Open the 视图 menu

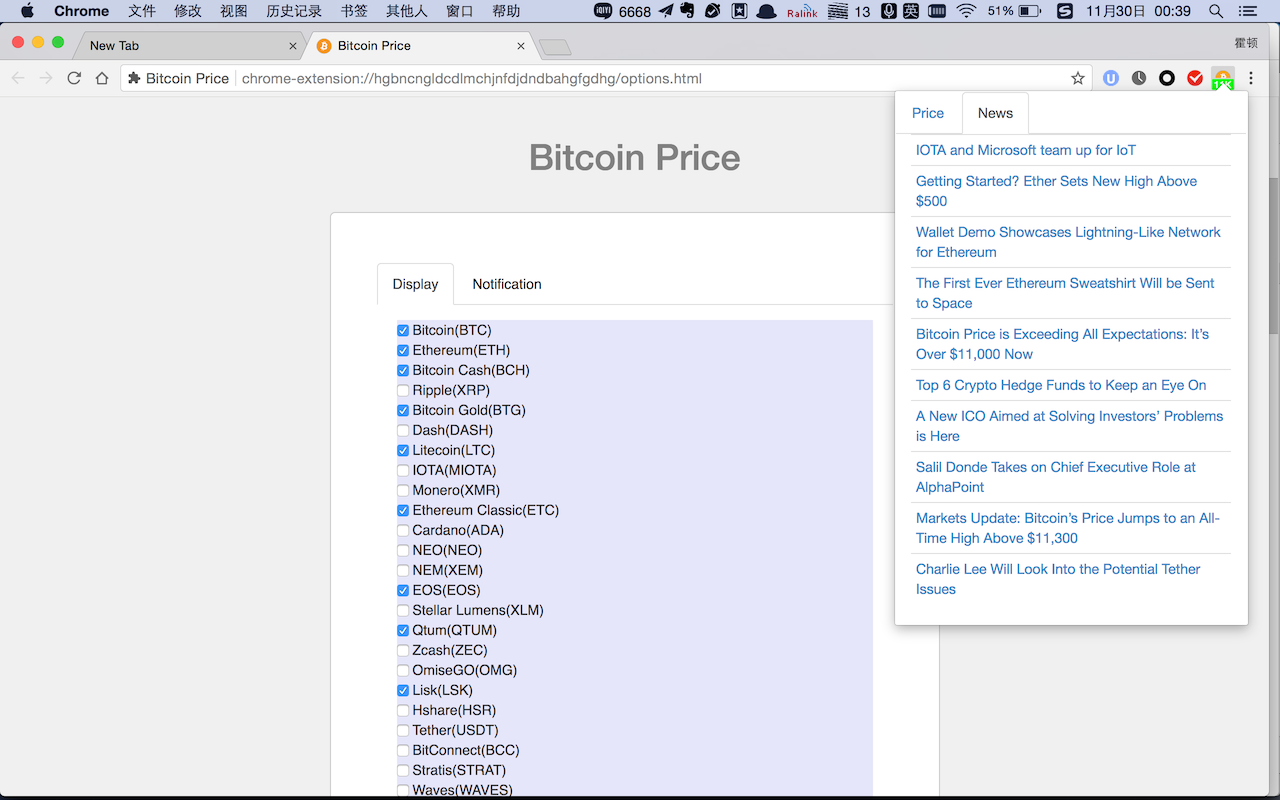tap(234, 11)
